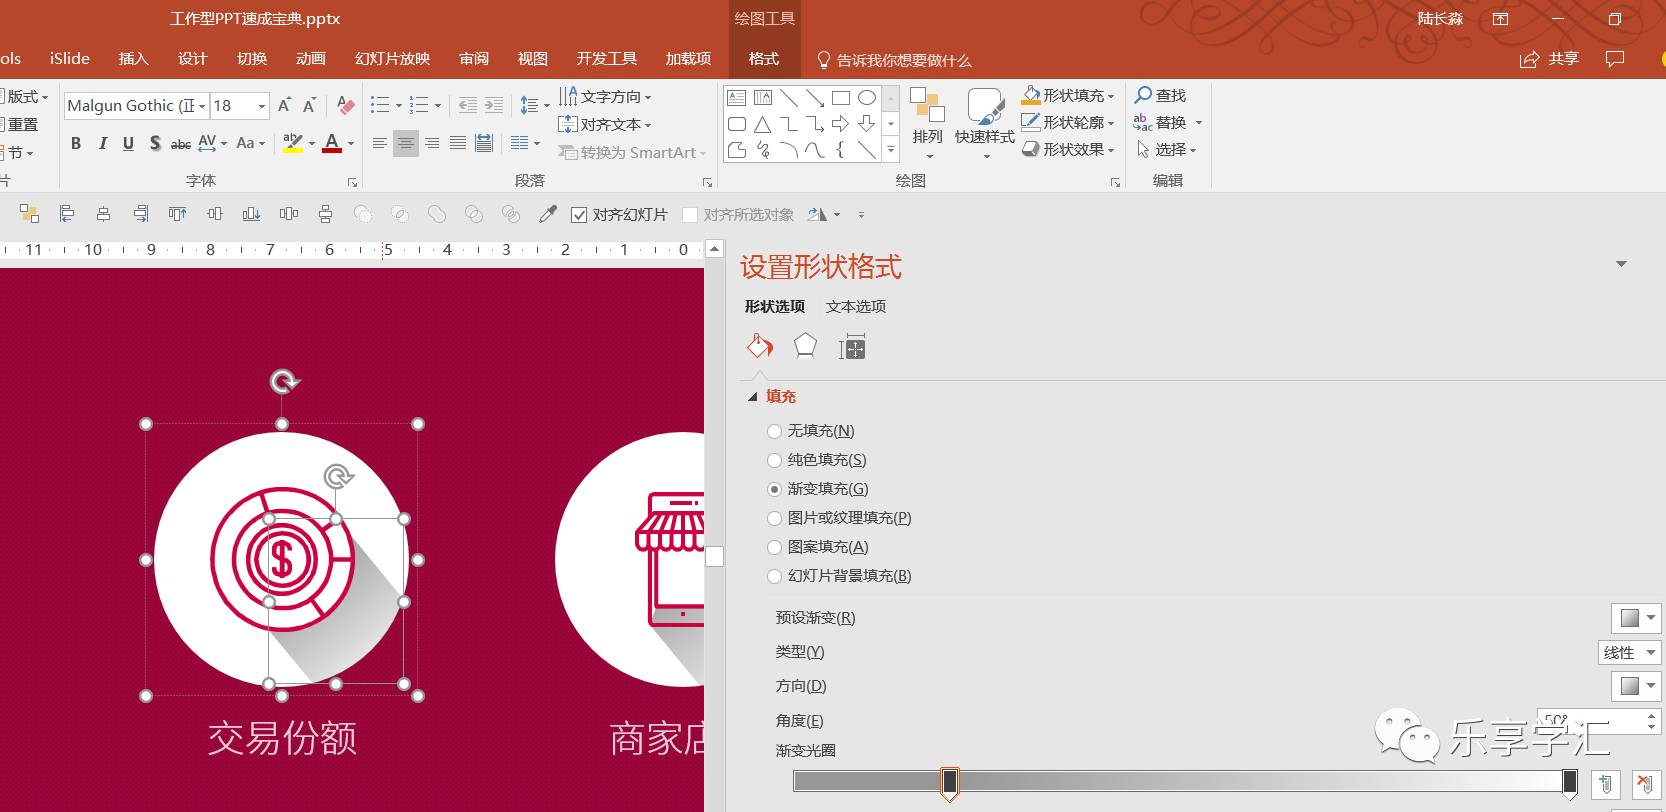Viewport: 1666px width, 812px height.
Task: Click 查找 find button
Action: pos(1160,96)
